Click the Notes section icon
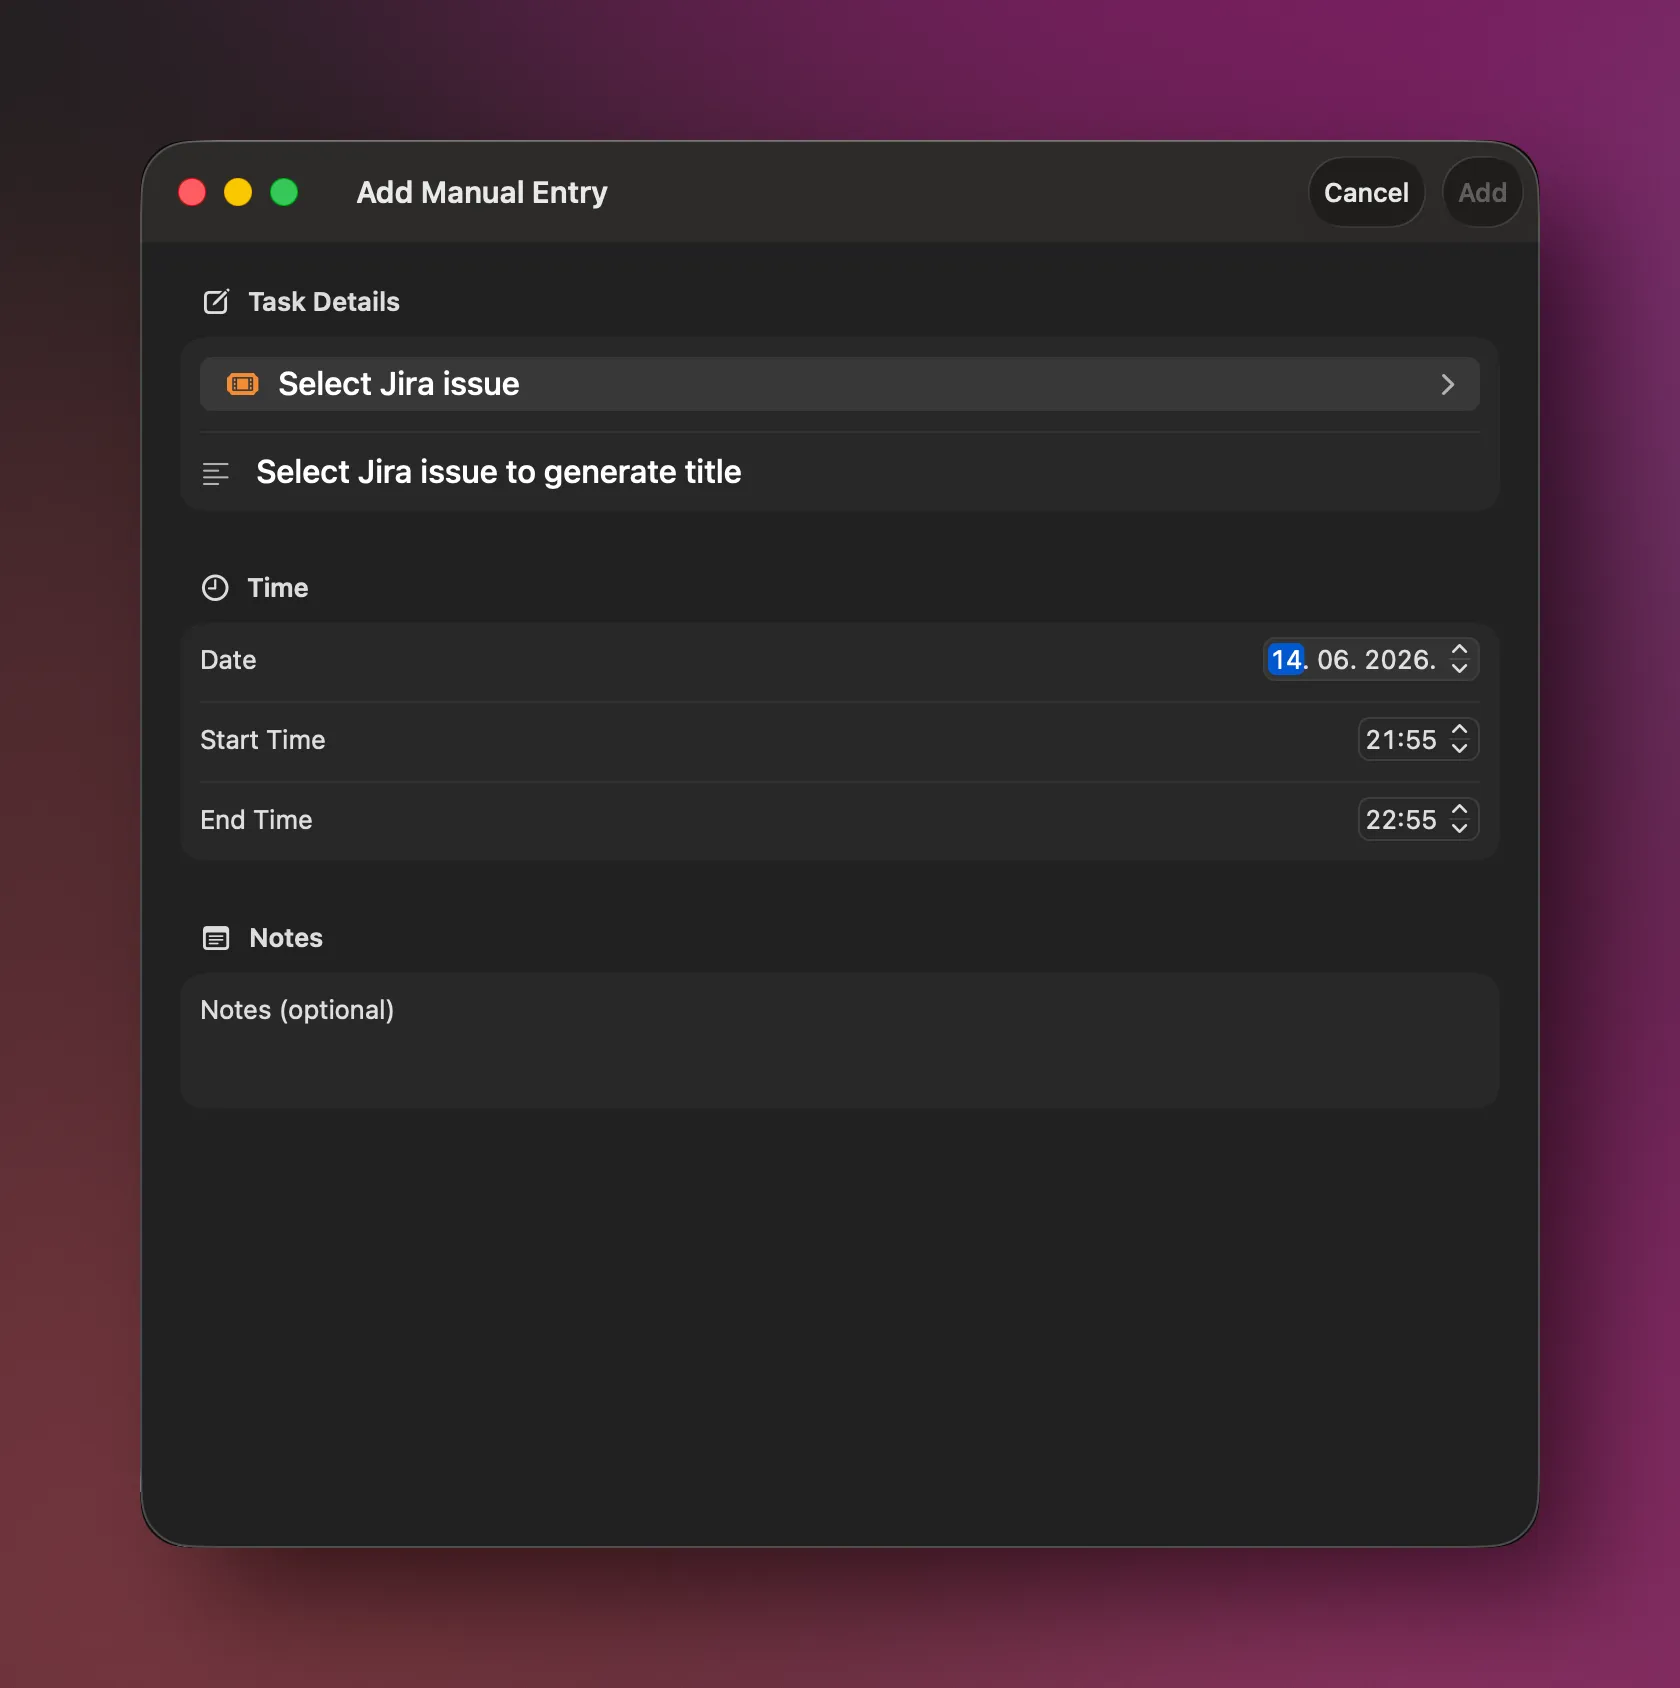The width and height of the screenshot is (1680, 1688). pyautogui.click(x=216, y=938)
